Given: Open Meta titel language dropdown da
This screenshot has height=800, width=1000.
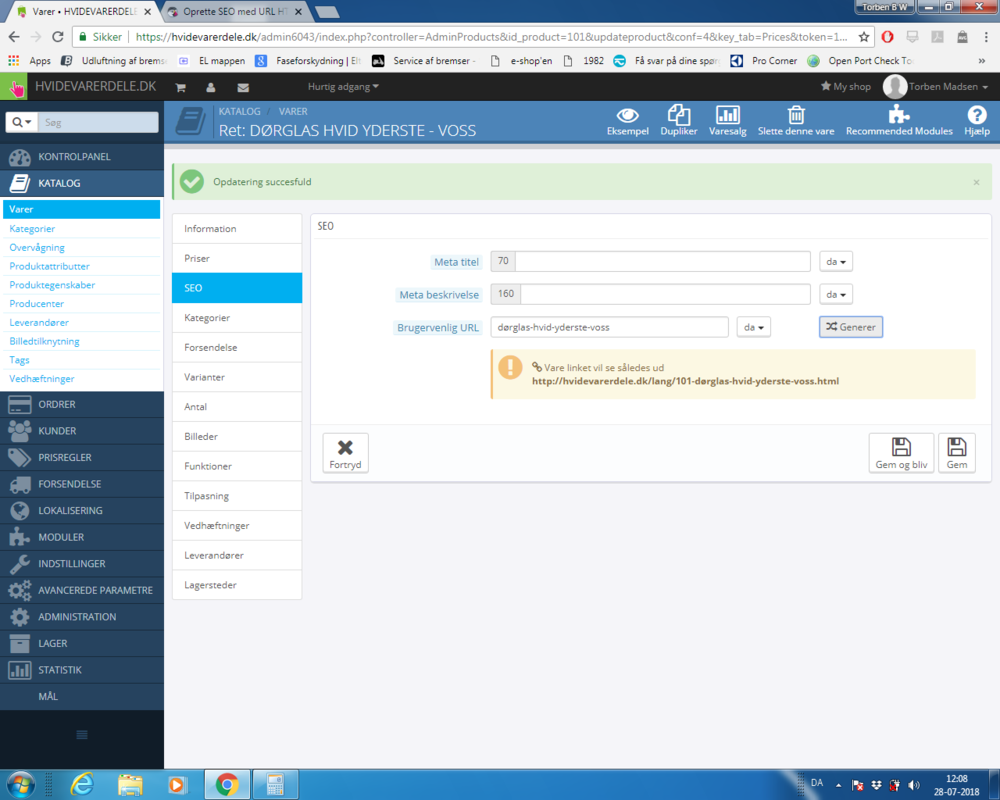Looking at the screenshot, I should pos(835,262).
